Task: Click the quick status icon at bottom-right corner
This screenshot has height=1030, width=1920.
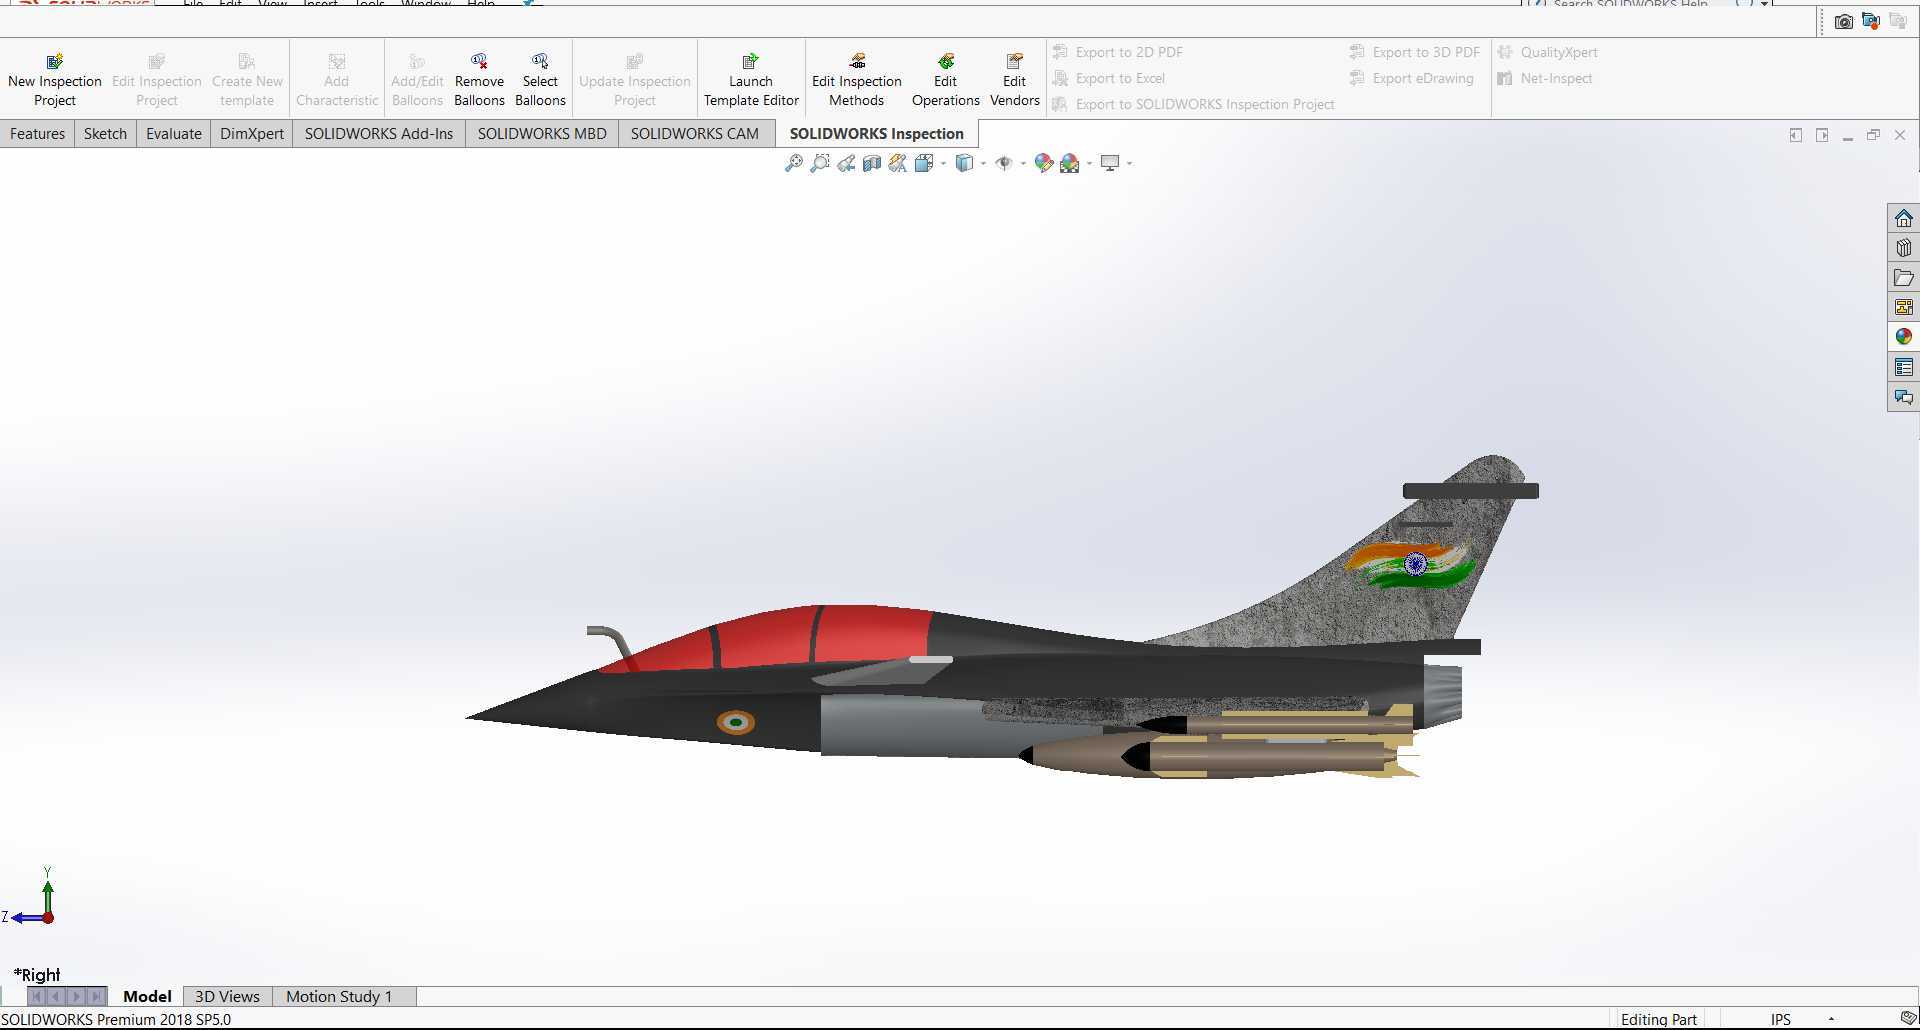Action: (1908, 1019)
